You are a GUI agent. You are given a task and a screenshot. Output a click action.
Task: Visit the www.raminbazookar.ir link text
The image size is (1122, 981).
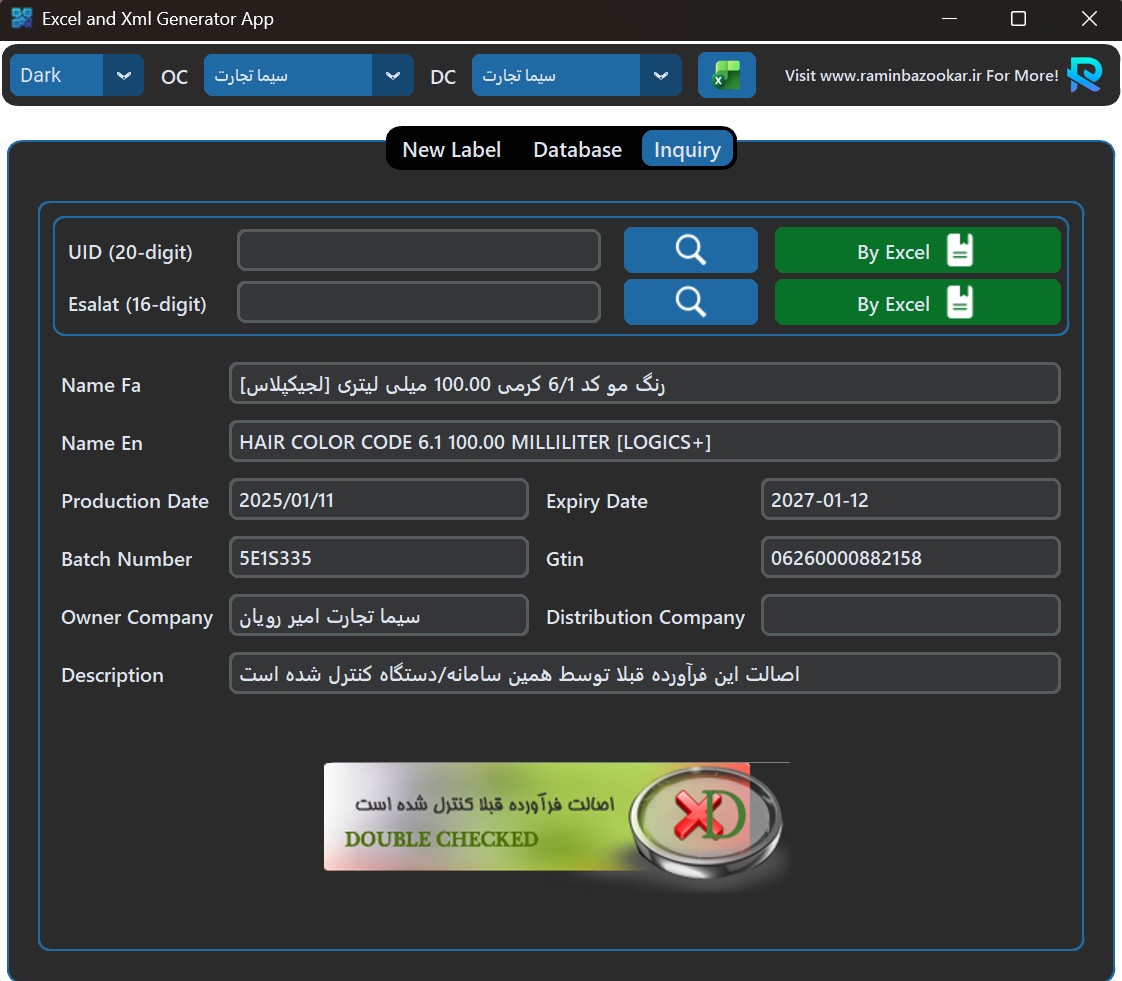click(921, 75)
